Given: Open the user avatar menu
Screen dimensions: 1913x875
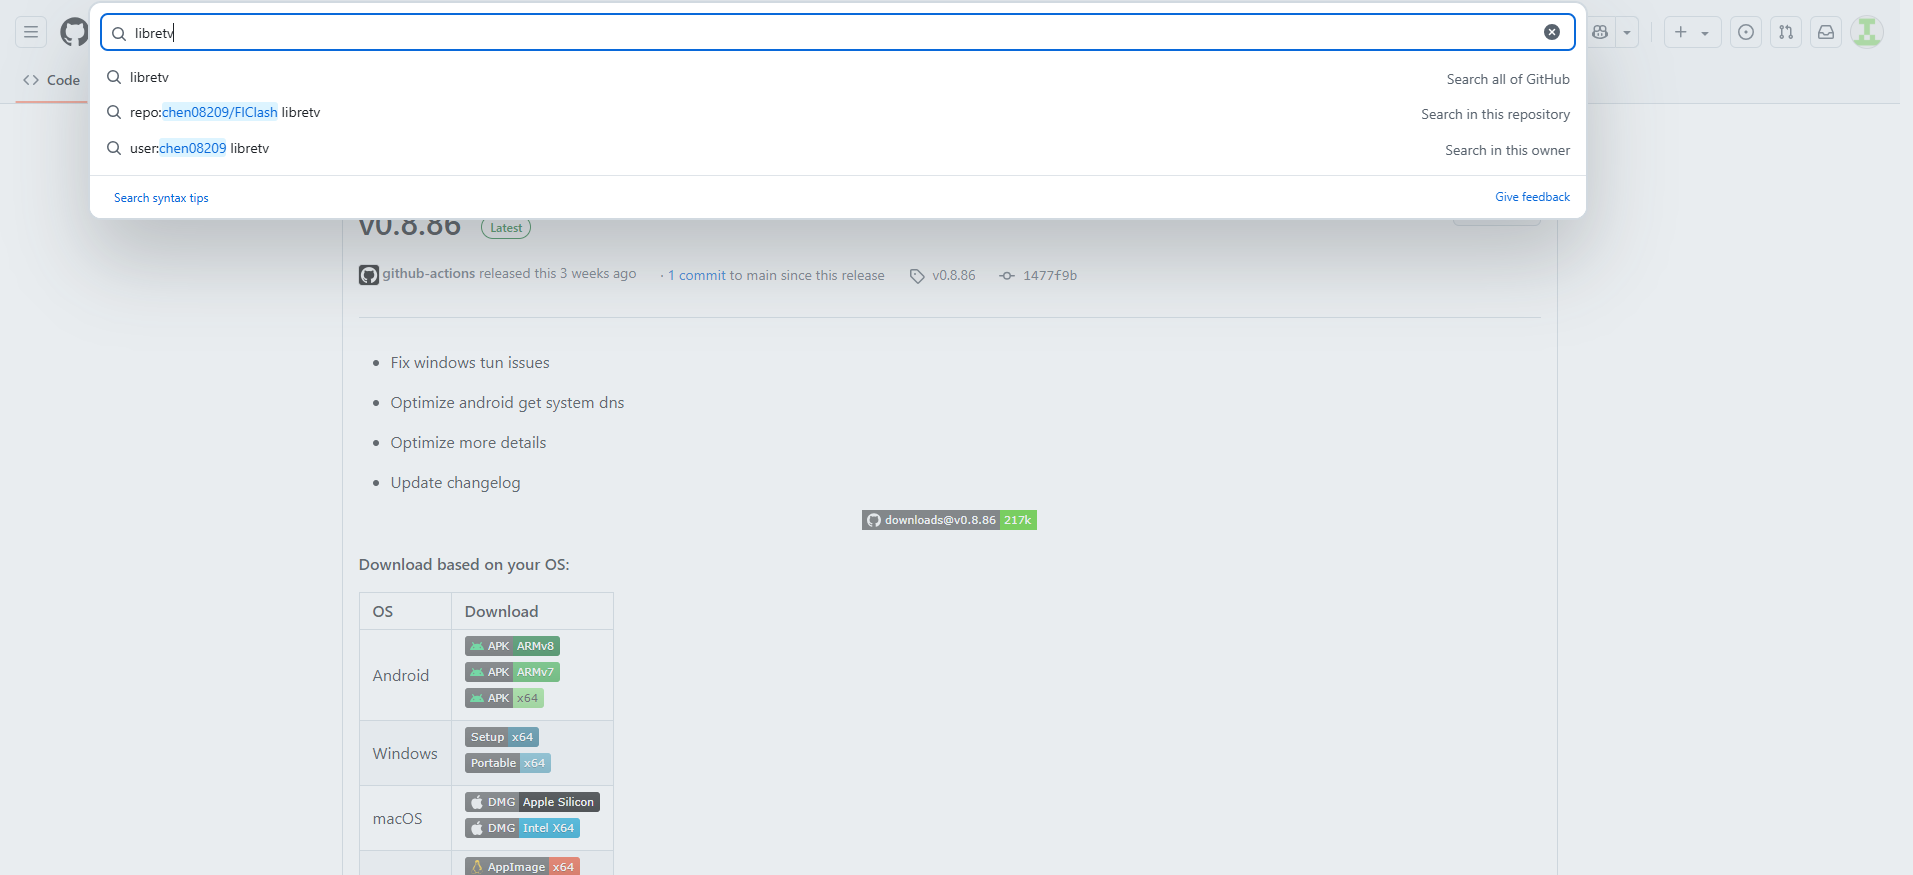Looking at the screenshot, I should pyautogui.click(x=1866, y=32).
